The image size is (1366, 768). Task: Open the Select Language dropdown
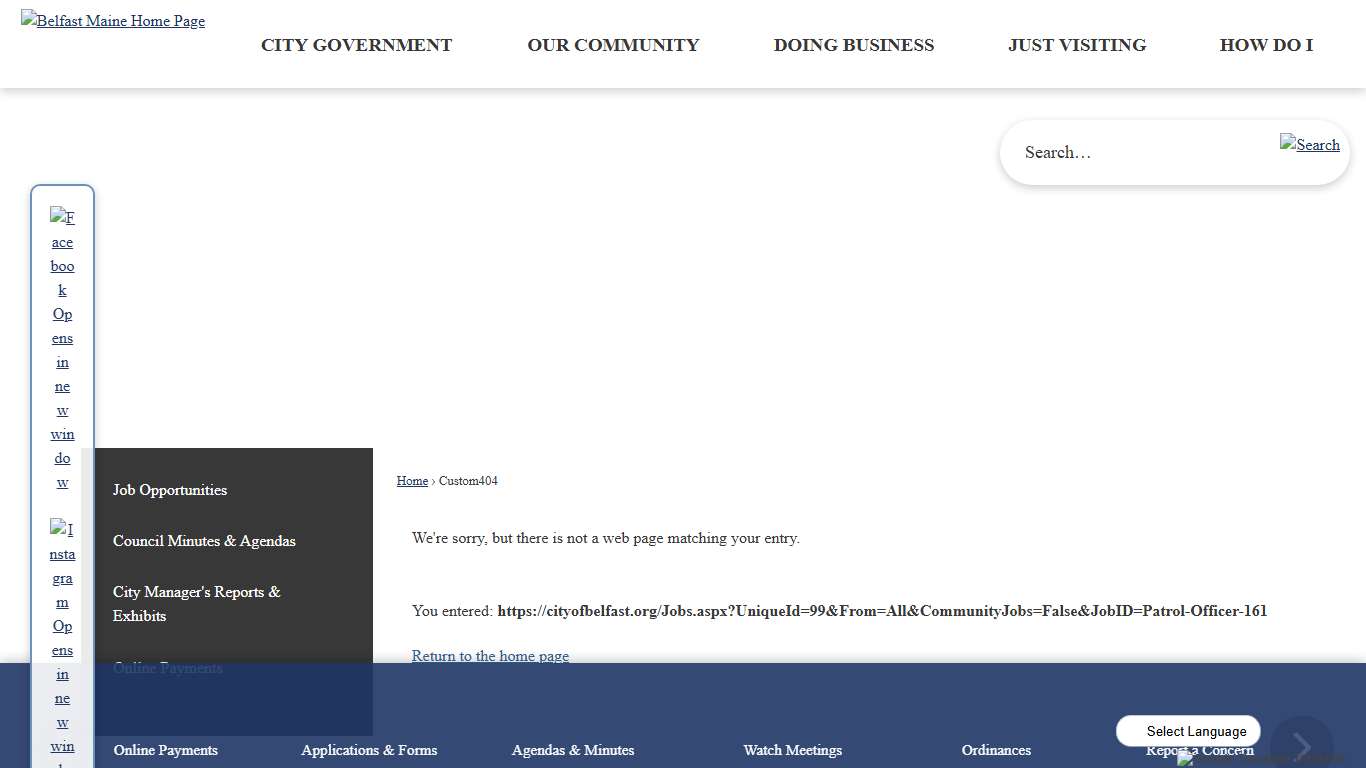point(1188,731)
